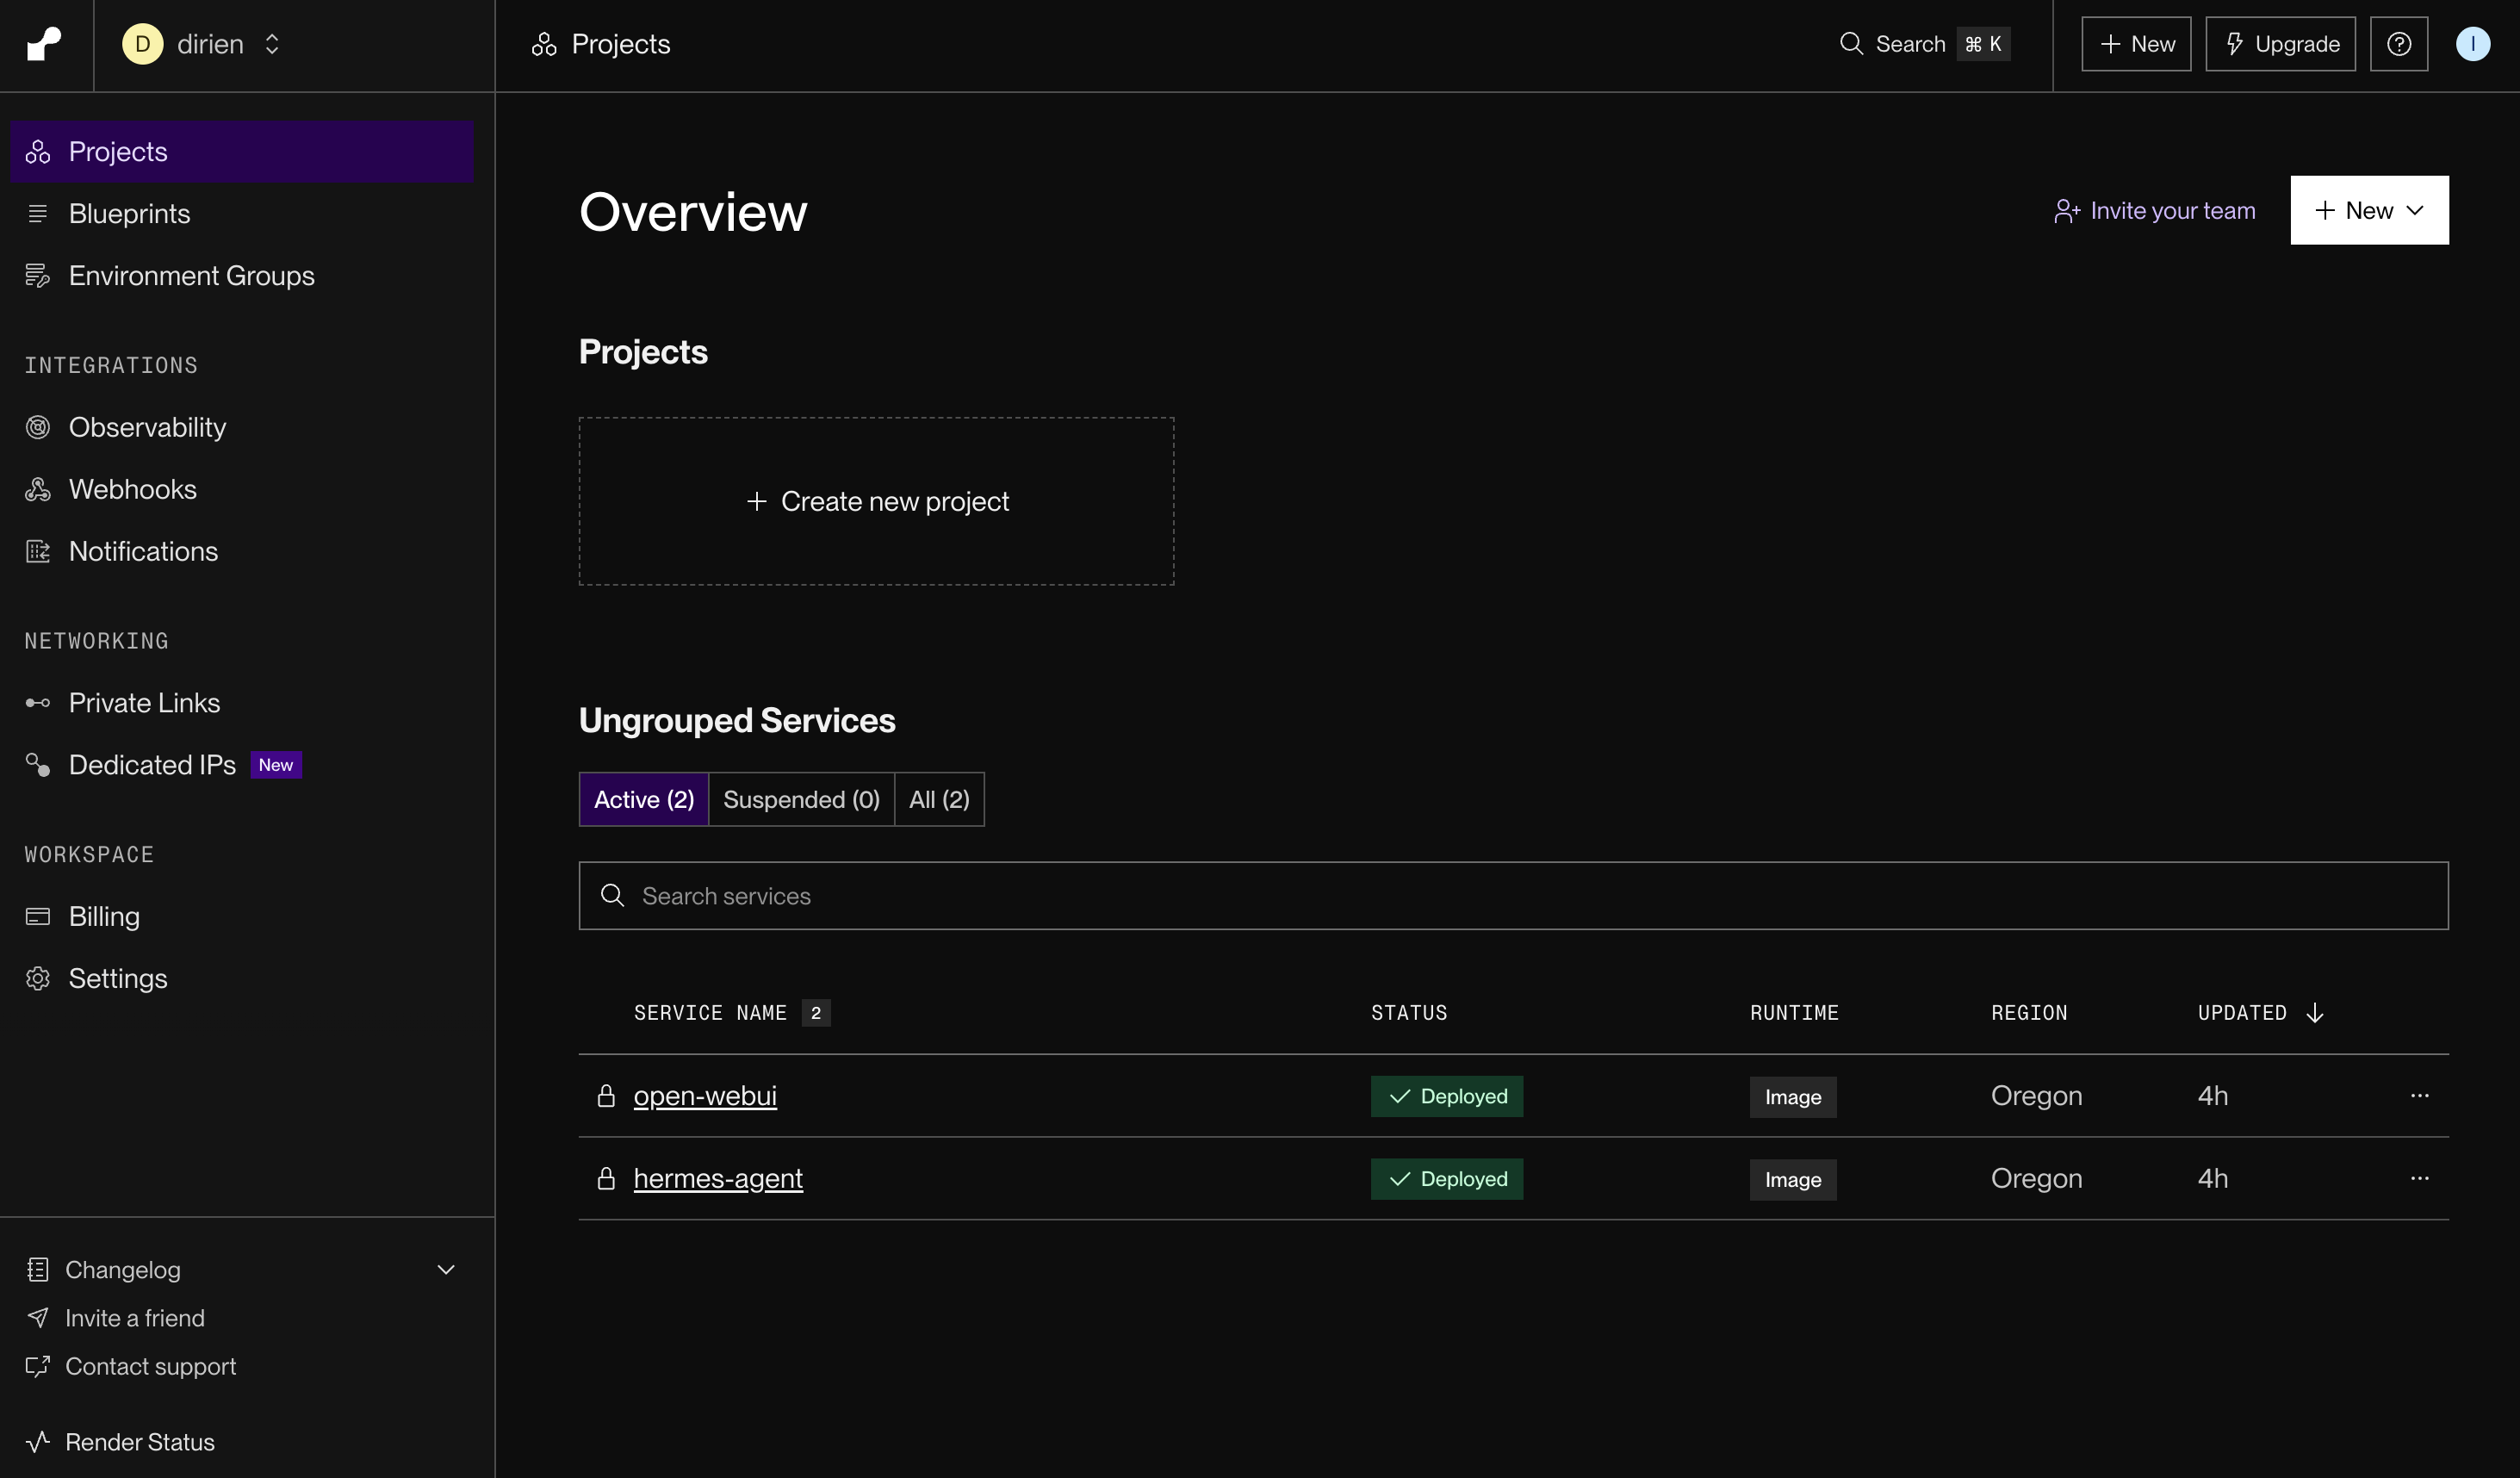Viewport: 2520px width, 1478px height.
Task: Click the search magnifier icon in header
Action: coord(1851,44)
